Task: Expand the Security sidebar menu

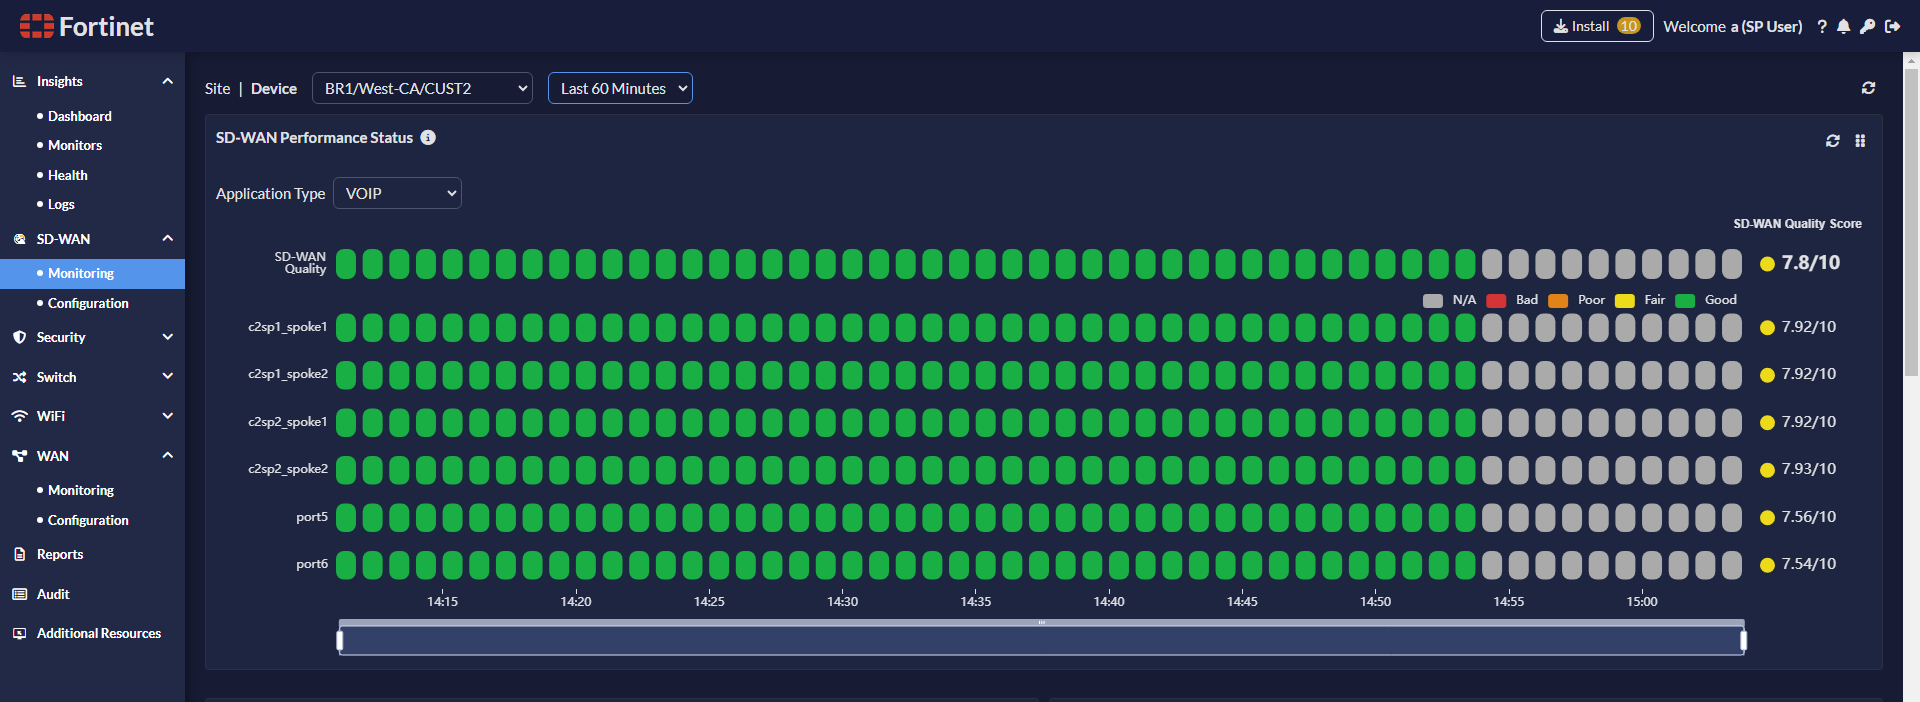Action: coord(92,337)
